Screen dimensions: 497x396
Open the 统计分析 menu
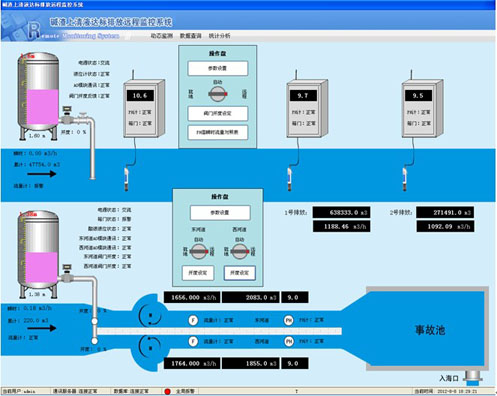tap(219, 36)
